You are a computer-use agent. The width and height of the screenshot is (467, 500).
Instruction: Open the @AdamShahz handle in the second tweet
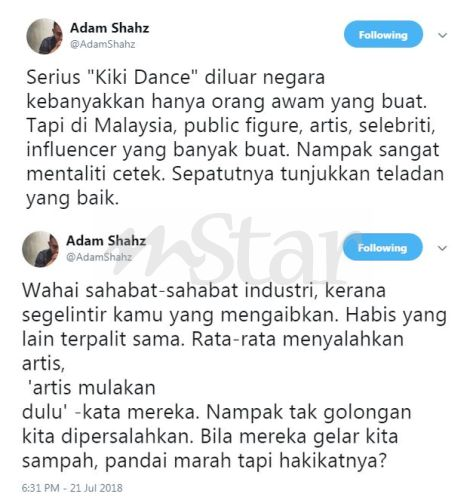pos(99,257)
